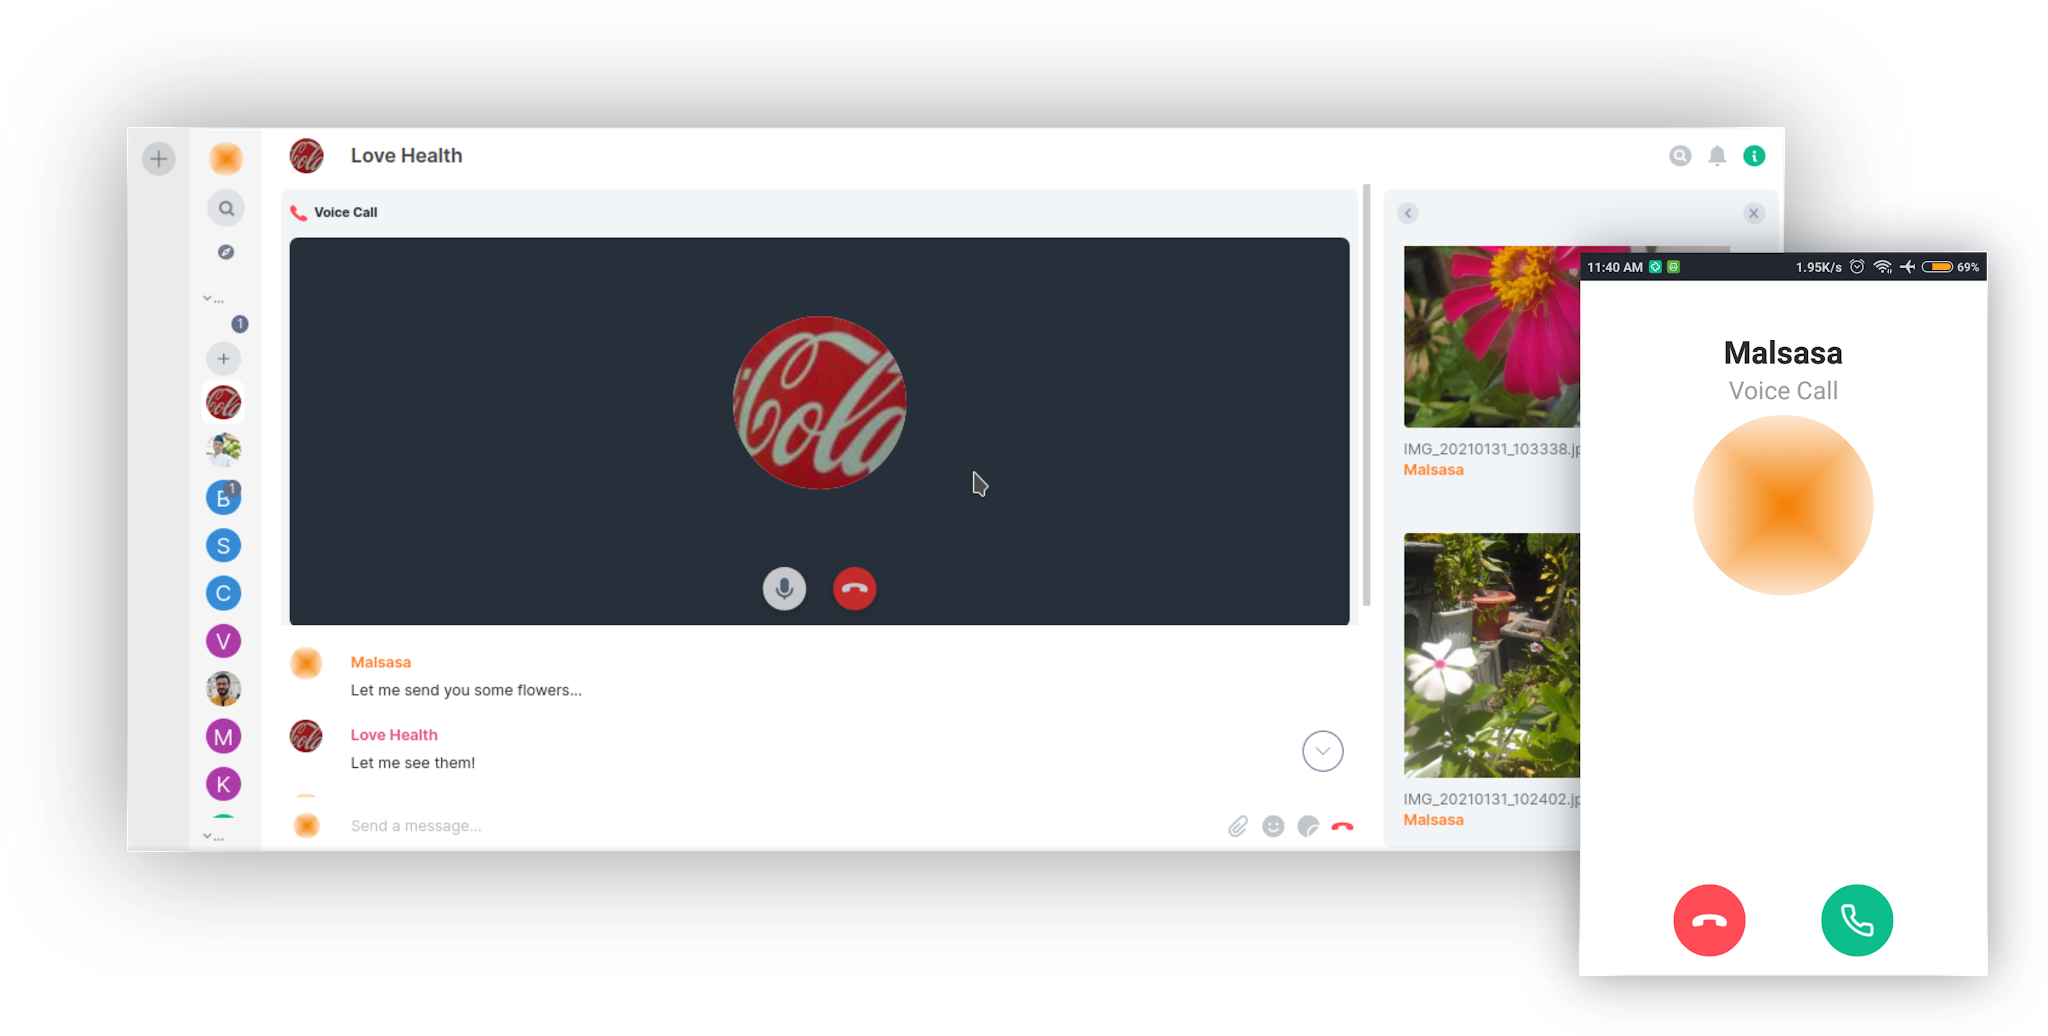
Task: Click the chat area vertical scrollbar
Action: pos(1366,395)
